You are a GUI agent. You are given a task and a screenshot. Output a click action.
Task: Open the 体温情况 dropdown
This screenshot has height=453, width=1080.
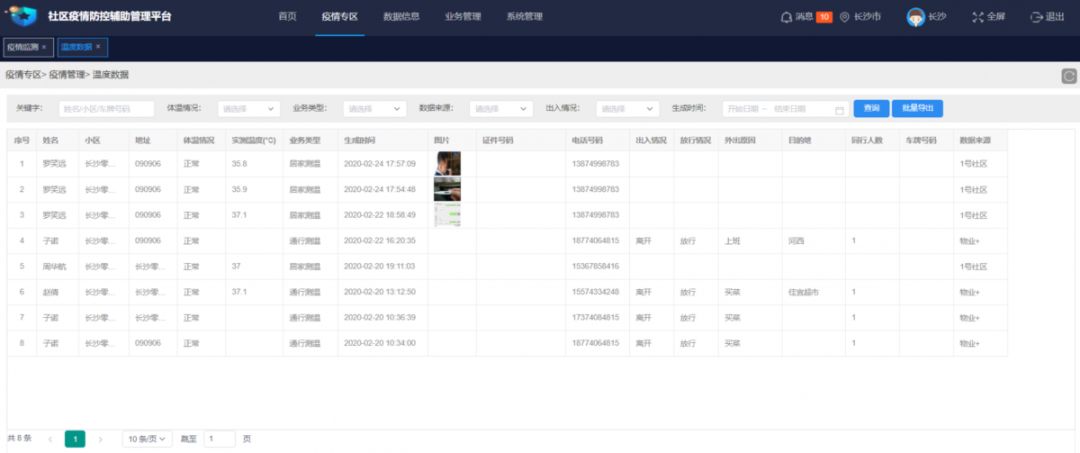pyautogui.click(x=249, y=109)
